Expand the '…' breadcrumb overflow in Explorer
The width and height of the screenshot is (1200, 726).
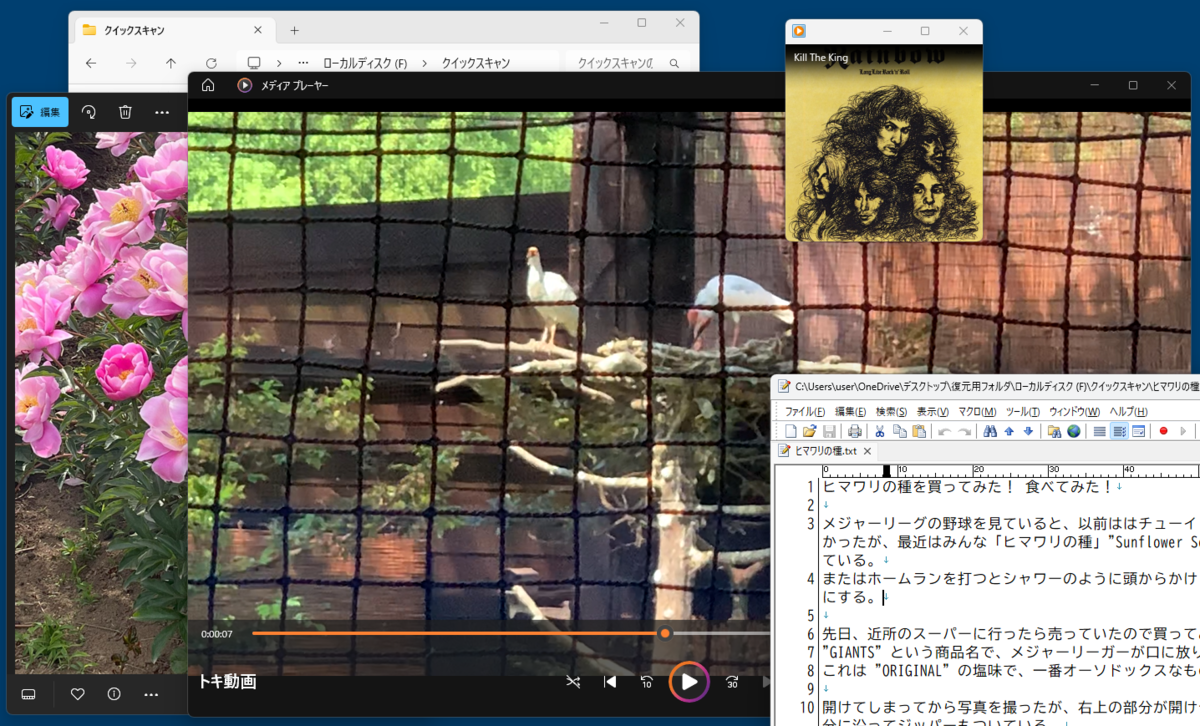point(303,63)
